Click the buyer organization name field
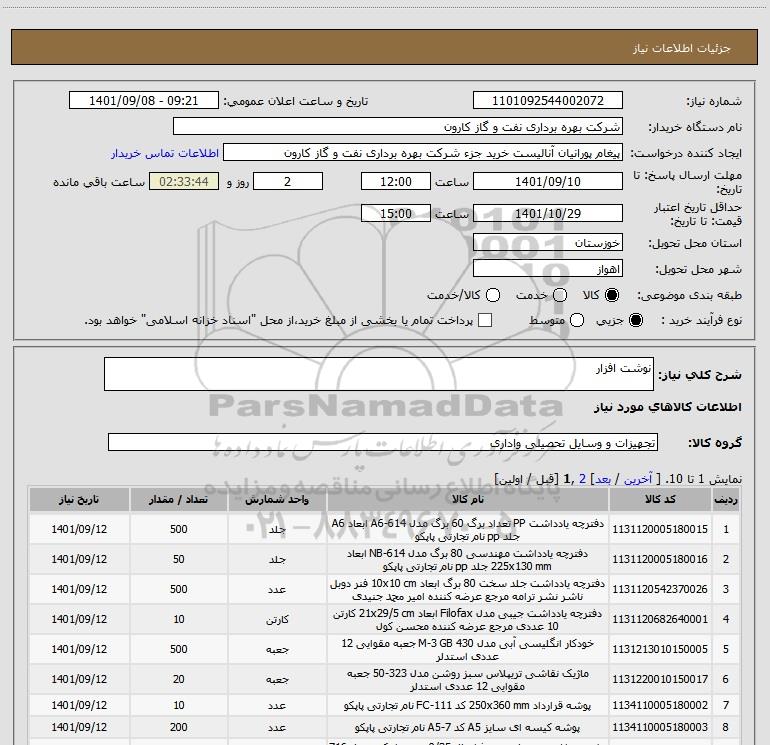This screenshot has height=745, width=770. (398, 126)
